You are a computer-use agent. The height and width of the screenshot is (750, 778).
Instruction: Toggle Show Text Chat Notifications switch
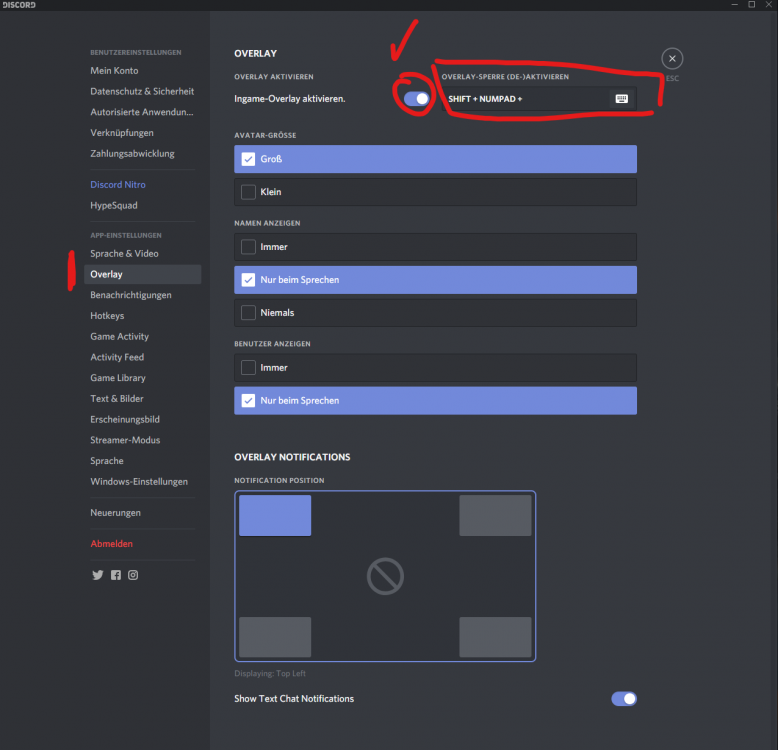point(624,698)
